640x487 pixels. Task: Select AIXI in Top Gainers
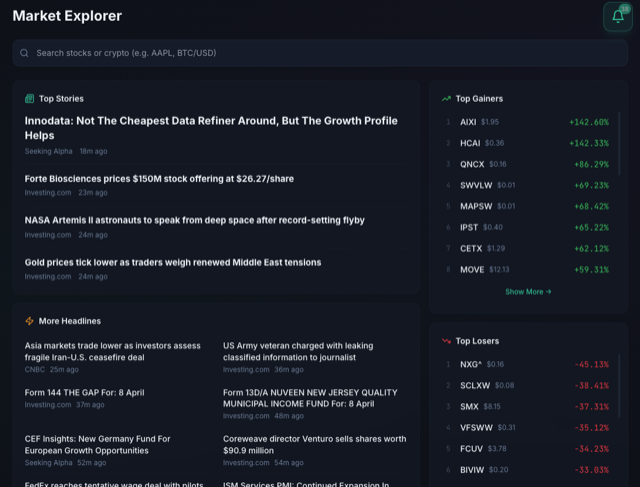click(x=527, y=122)
